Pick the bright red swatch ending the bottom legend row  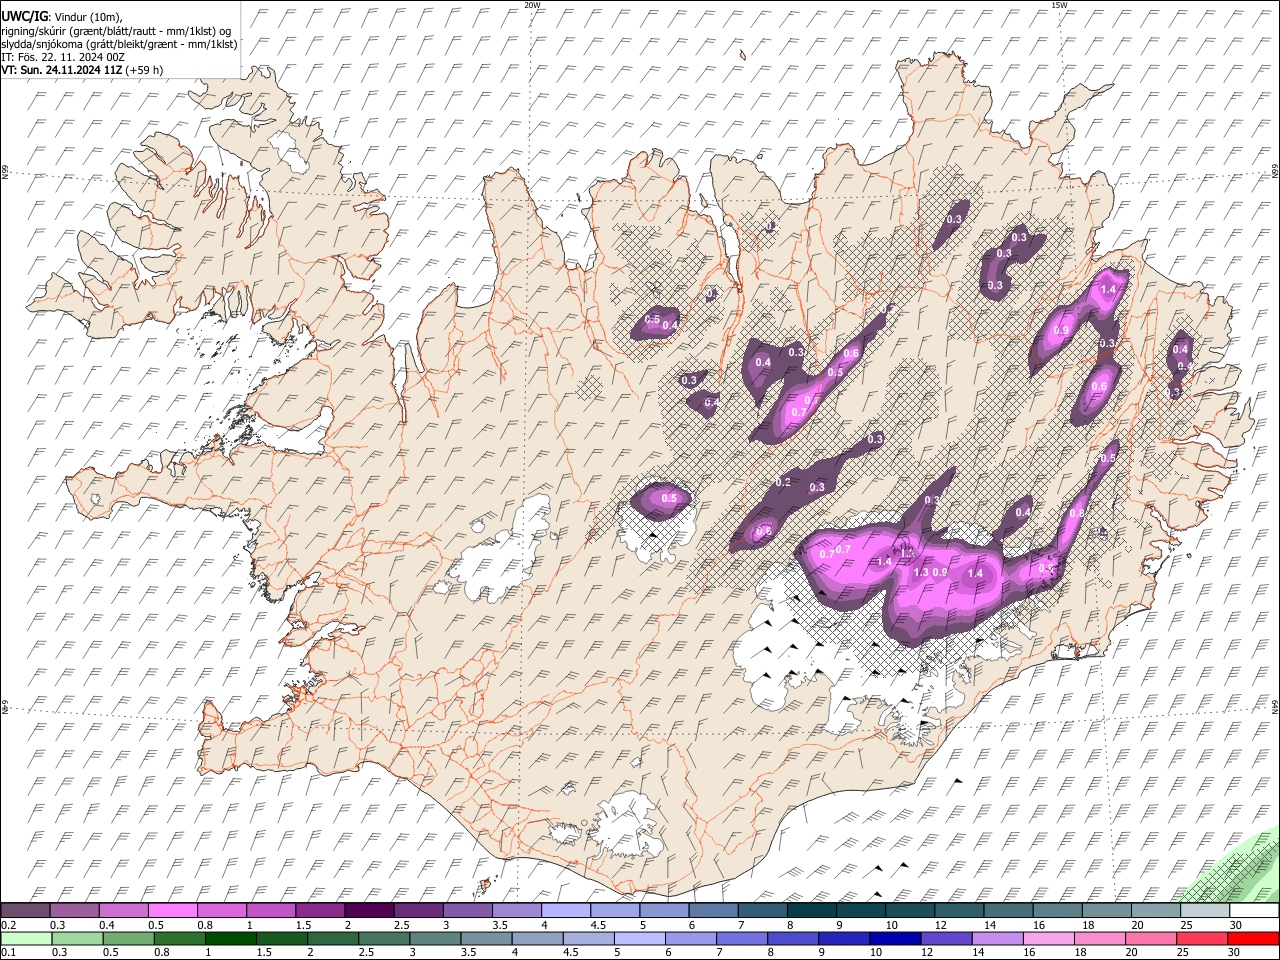1253,938
